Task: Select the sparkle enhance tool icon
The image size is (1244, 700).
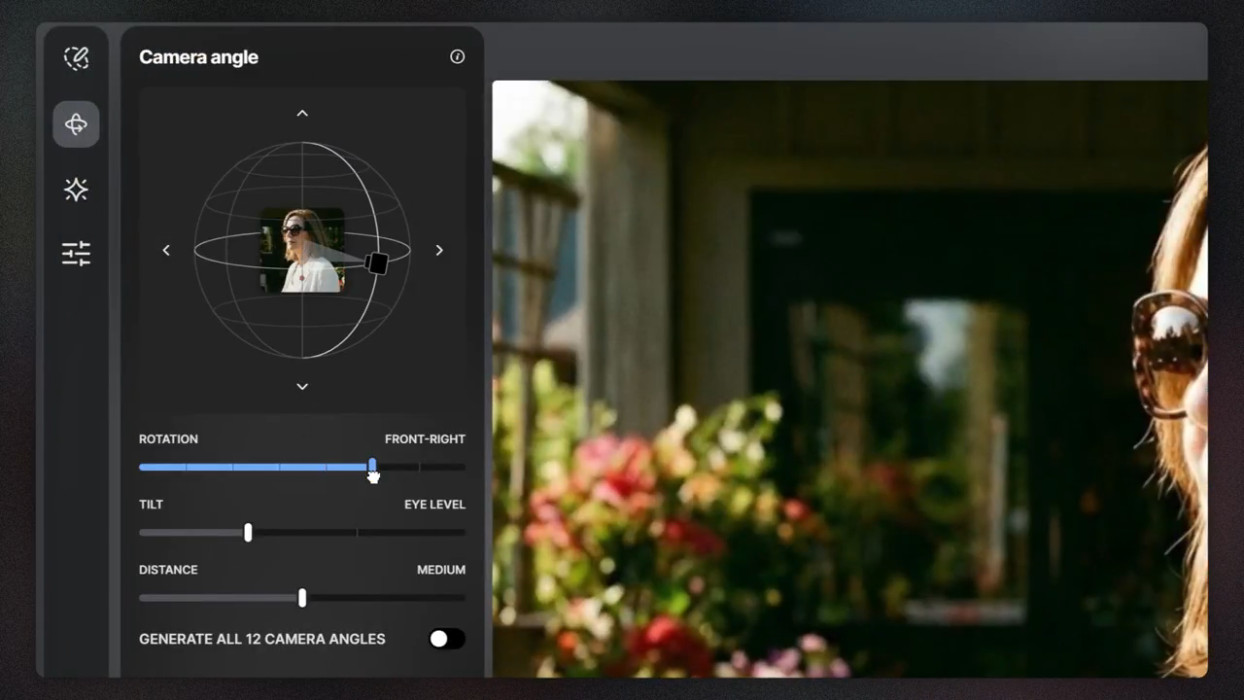Action: click(x=76, y=189)
